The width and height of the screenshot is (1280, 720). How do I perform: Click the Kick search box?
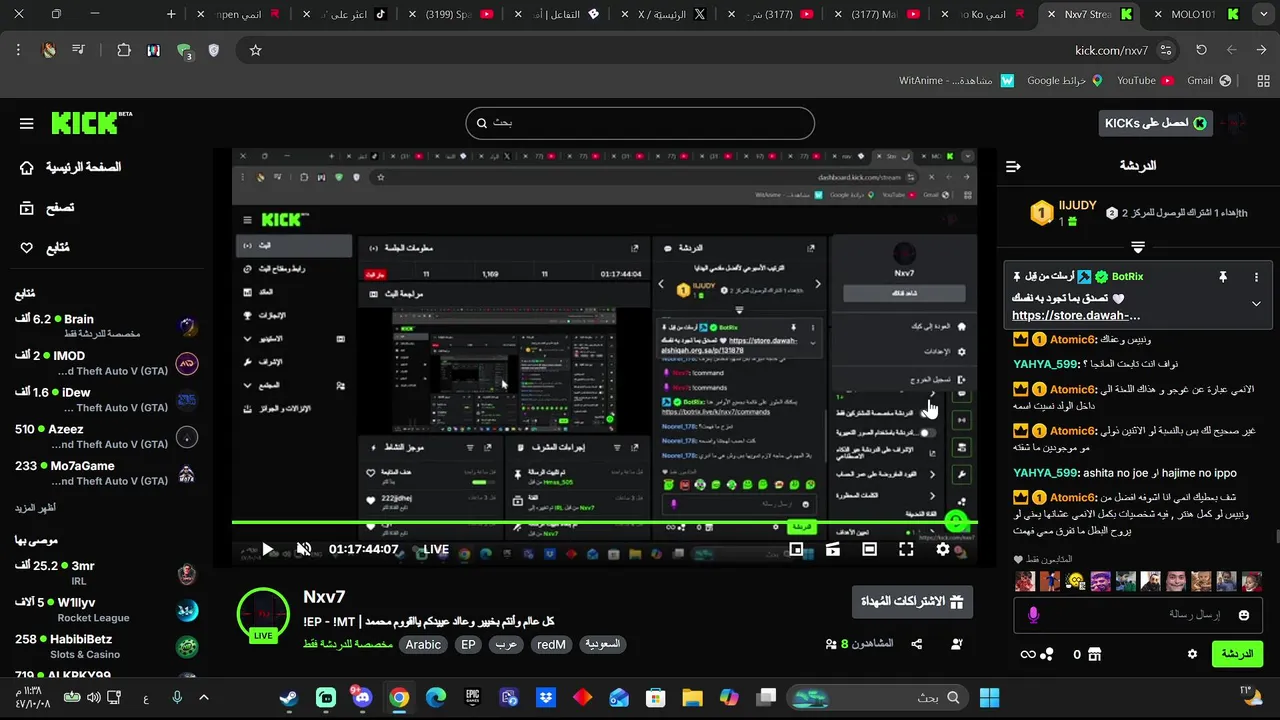640,123
